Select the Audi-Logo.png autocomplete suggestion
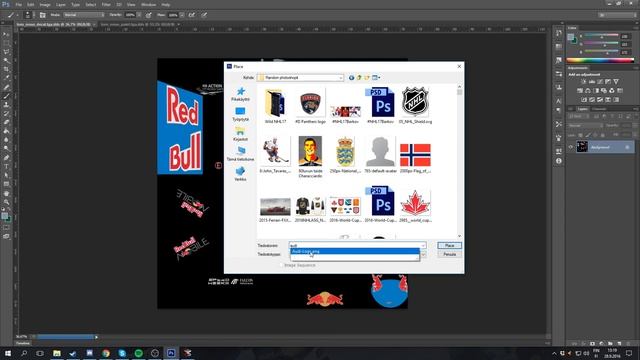This screenshot has height=360, width=640. pyautogui.click(x=354, y=251)
